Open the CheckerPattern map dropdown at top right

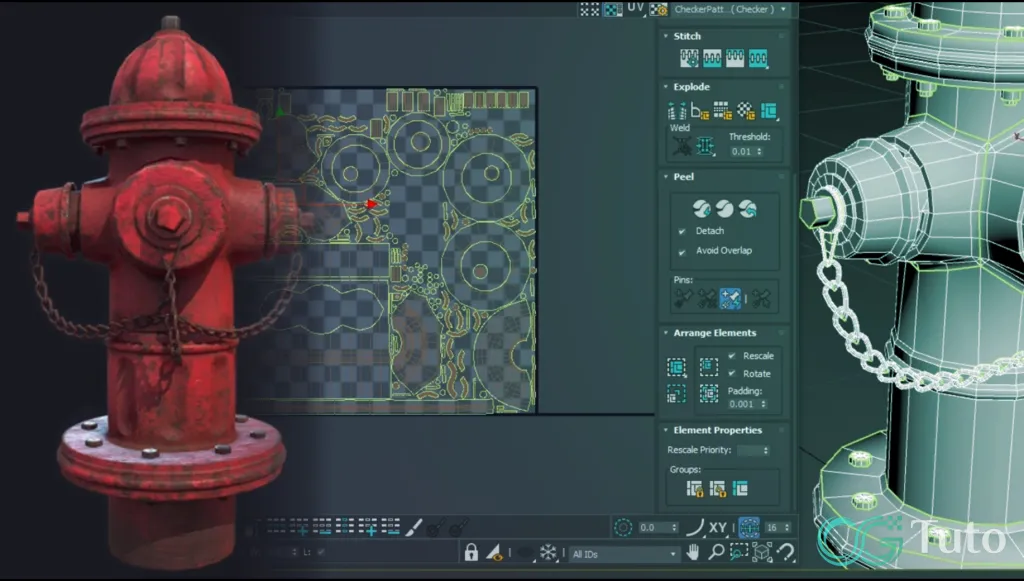783,9
